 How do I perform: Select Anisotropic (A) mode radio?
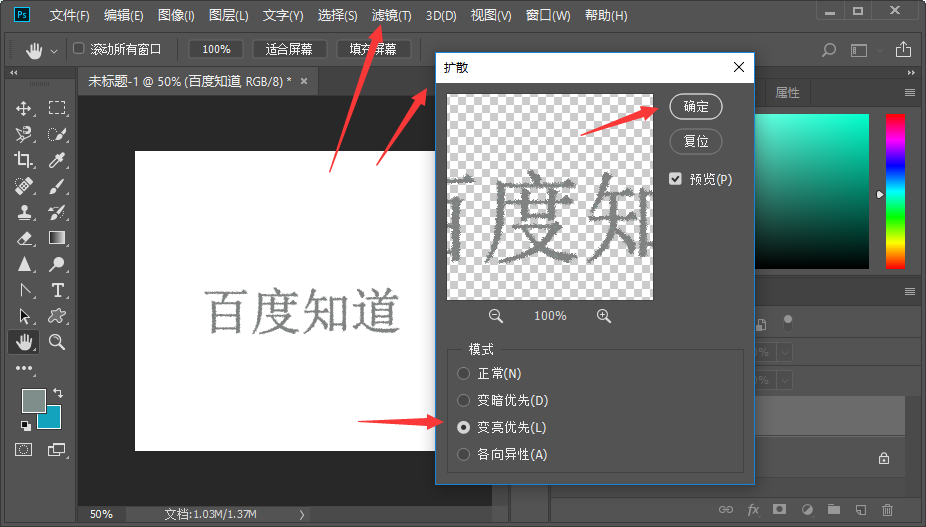[464, 454]
